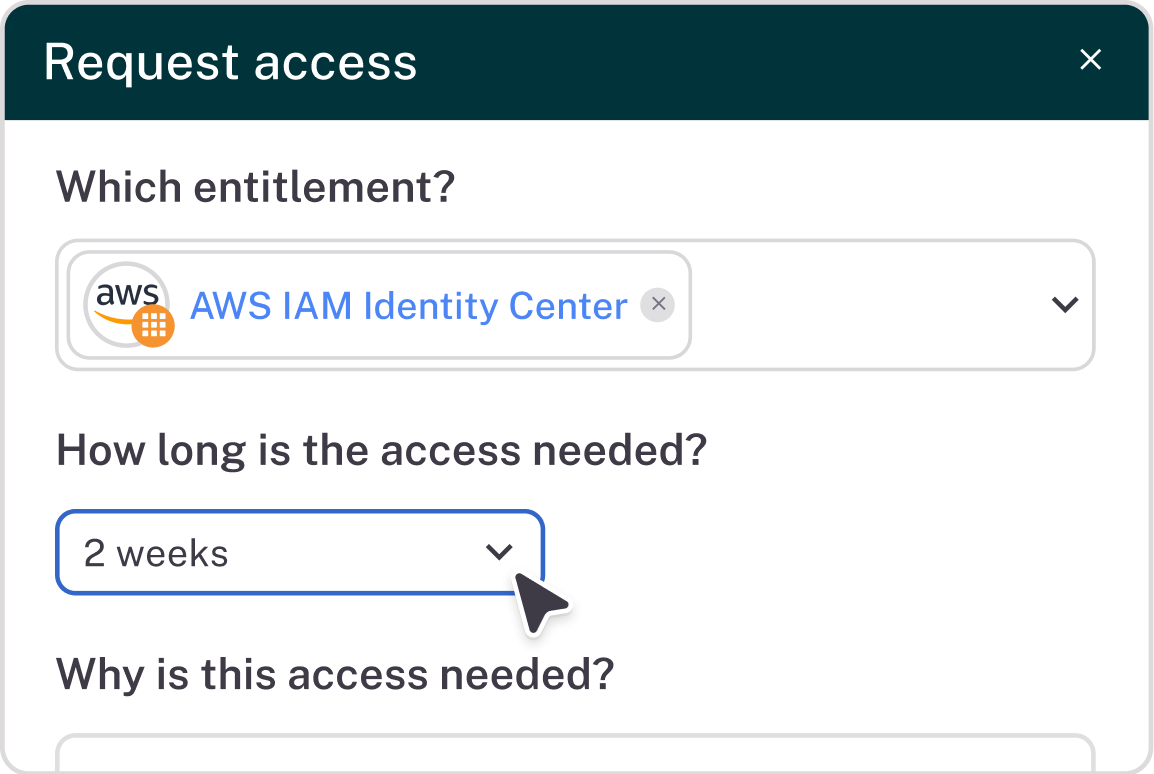Click the AWS IAM Identity Center link text
The image size is (1154, 774).
pos(408,305)
